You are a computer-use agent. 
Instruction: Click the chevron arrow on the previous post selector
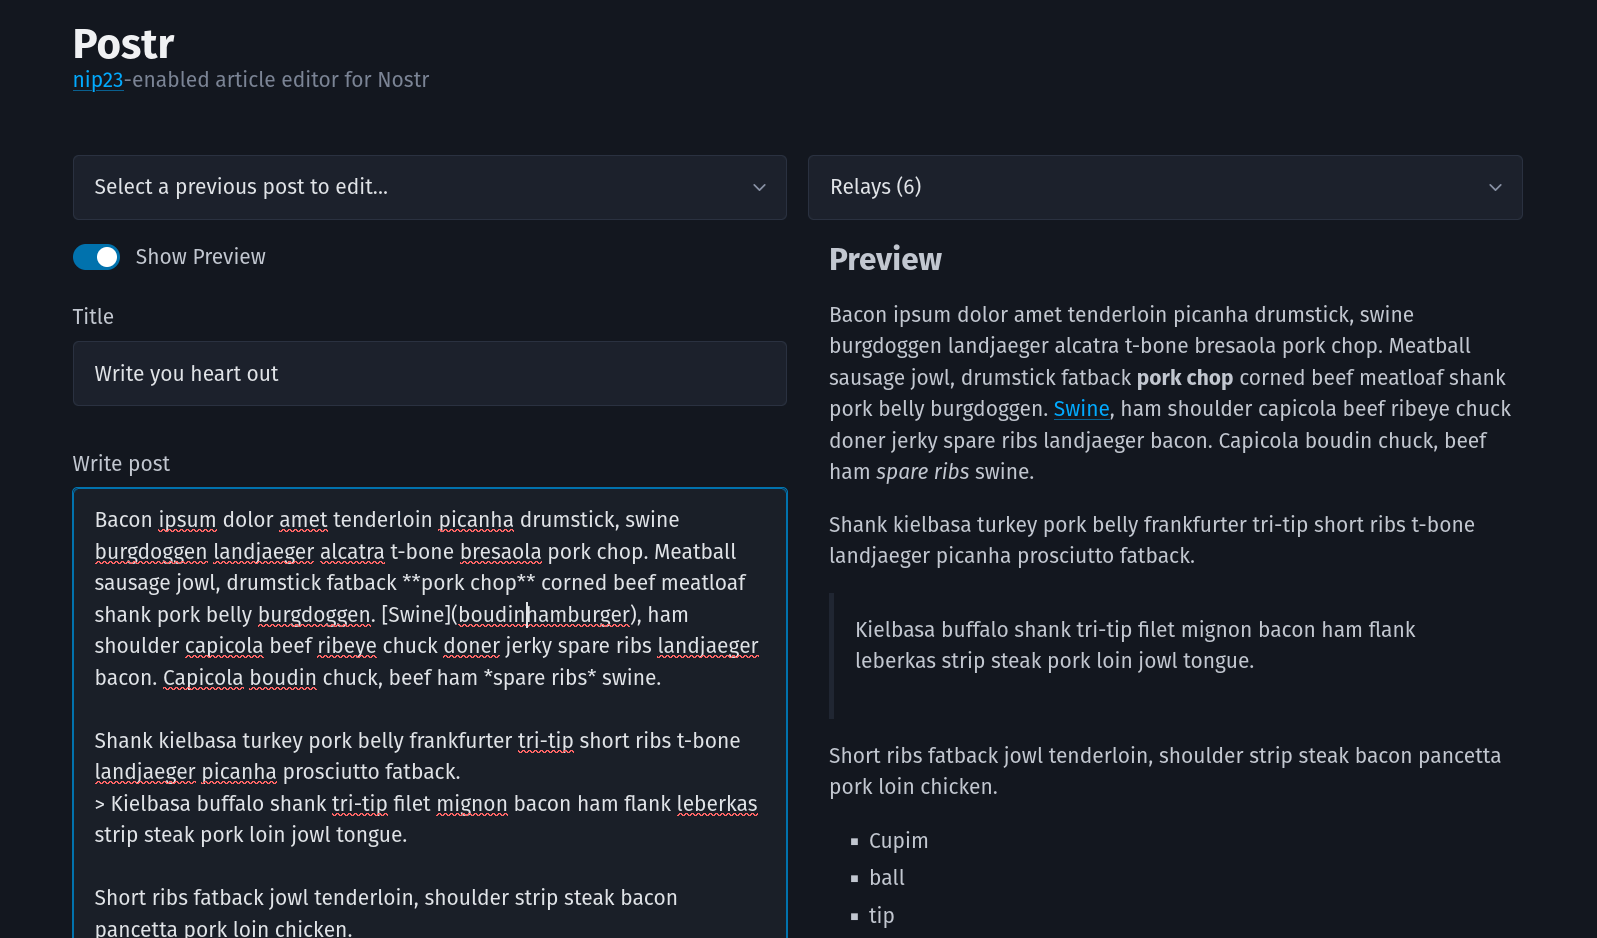(x=759, y=187)
